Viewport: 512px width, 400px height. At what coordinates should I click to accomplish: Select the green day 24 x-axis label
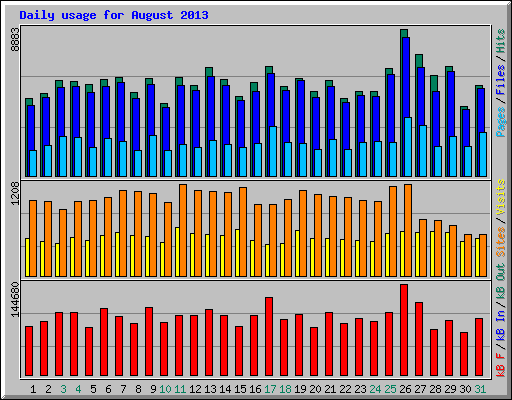tap(375, 389)
